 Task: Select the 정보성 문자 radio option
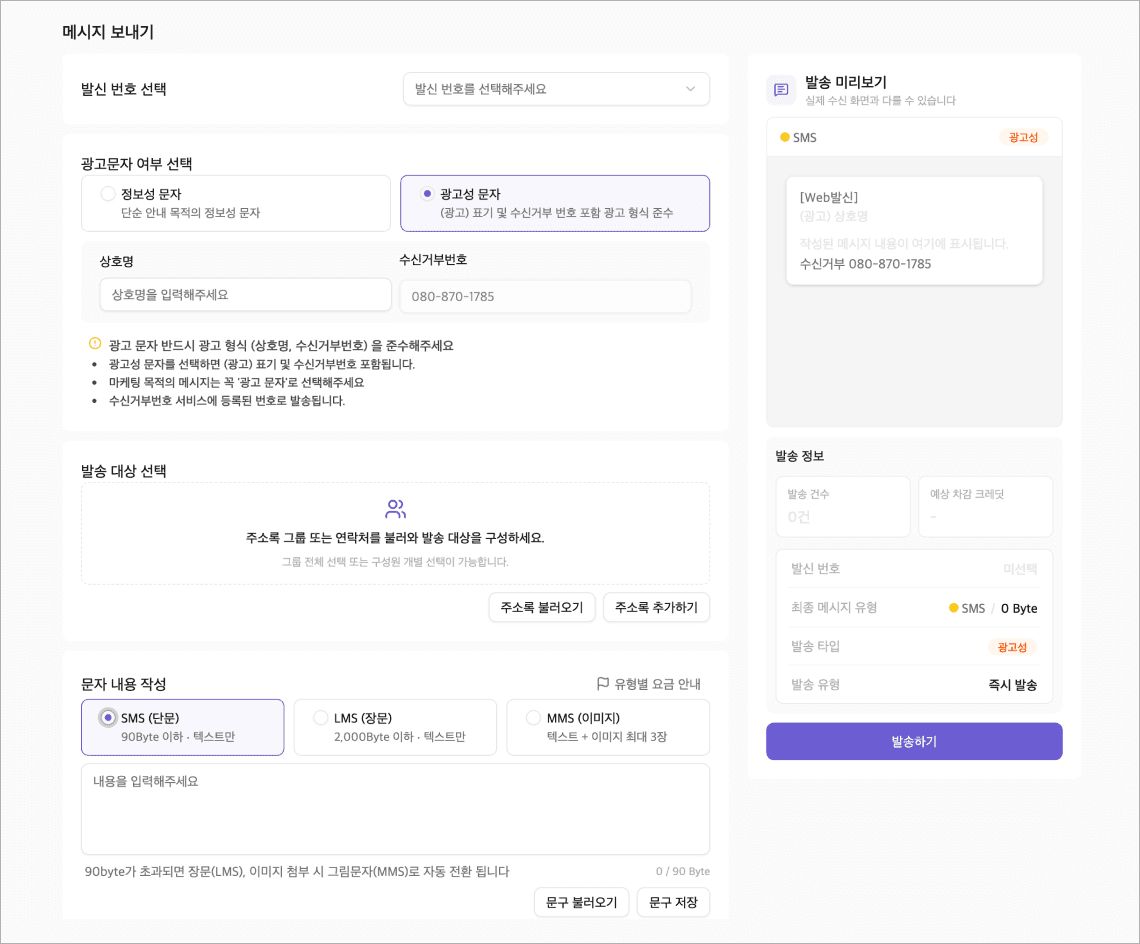tap(236, 203)
